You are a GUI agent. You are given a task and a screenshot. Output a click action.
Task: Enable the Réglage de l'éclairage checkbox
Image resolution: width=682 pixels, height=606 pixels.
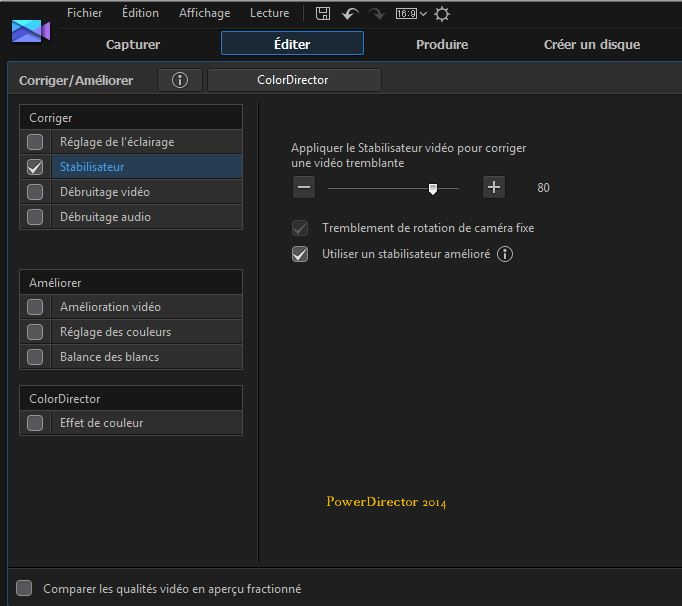35,142
